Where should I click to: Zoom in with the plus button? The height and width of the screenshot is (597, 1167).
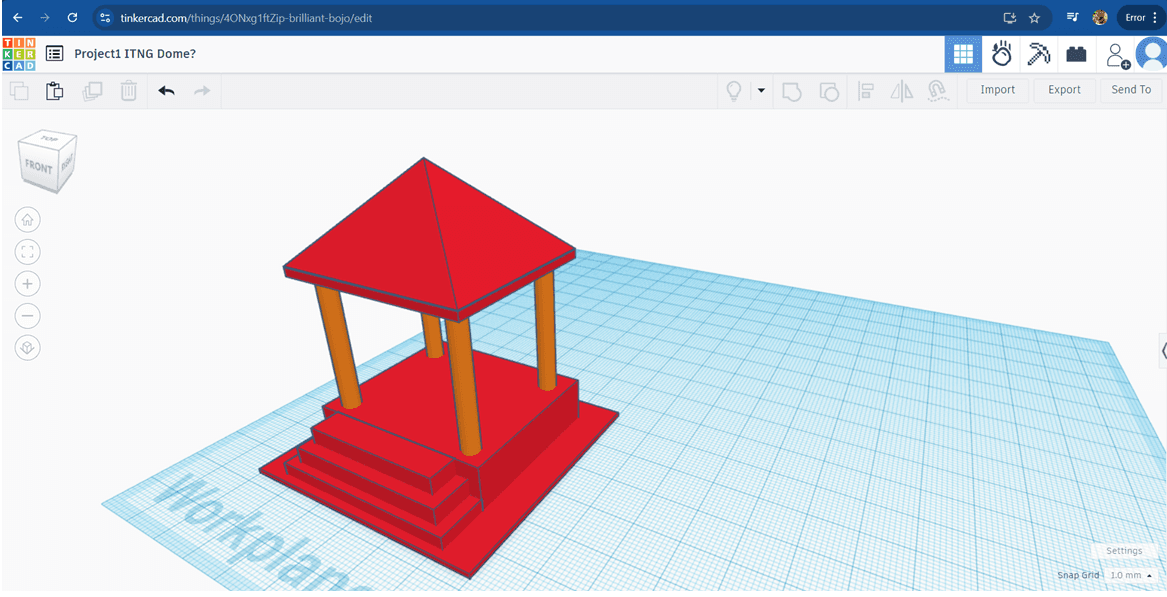(x=28, y=283)
